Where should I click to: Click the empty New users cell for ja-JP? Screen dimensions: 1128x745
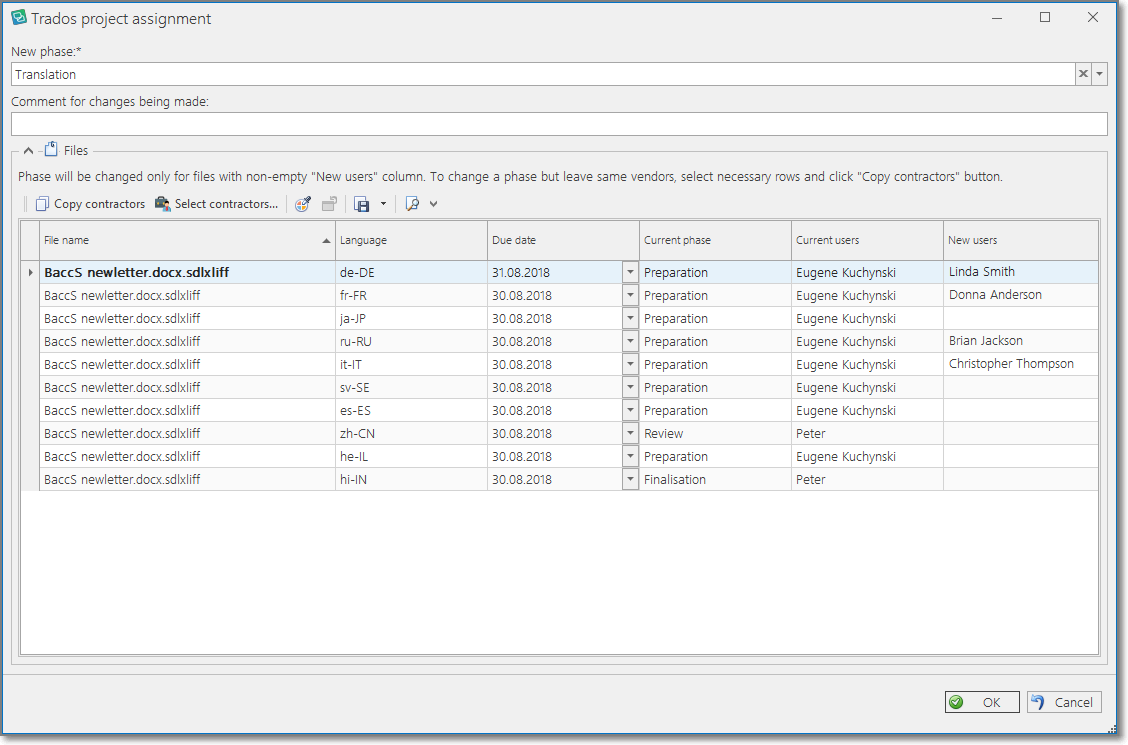click(x=1021, y=319)
